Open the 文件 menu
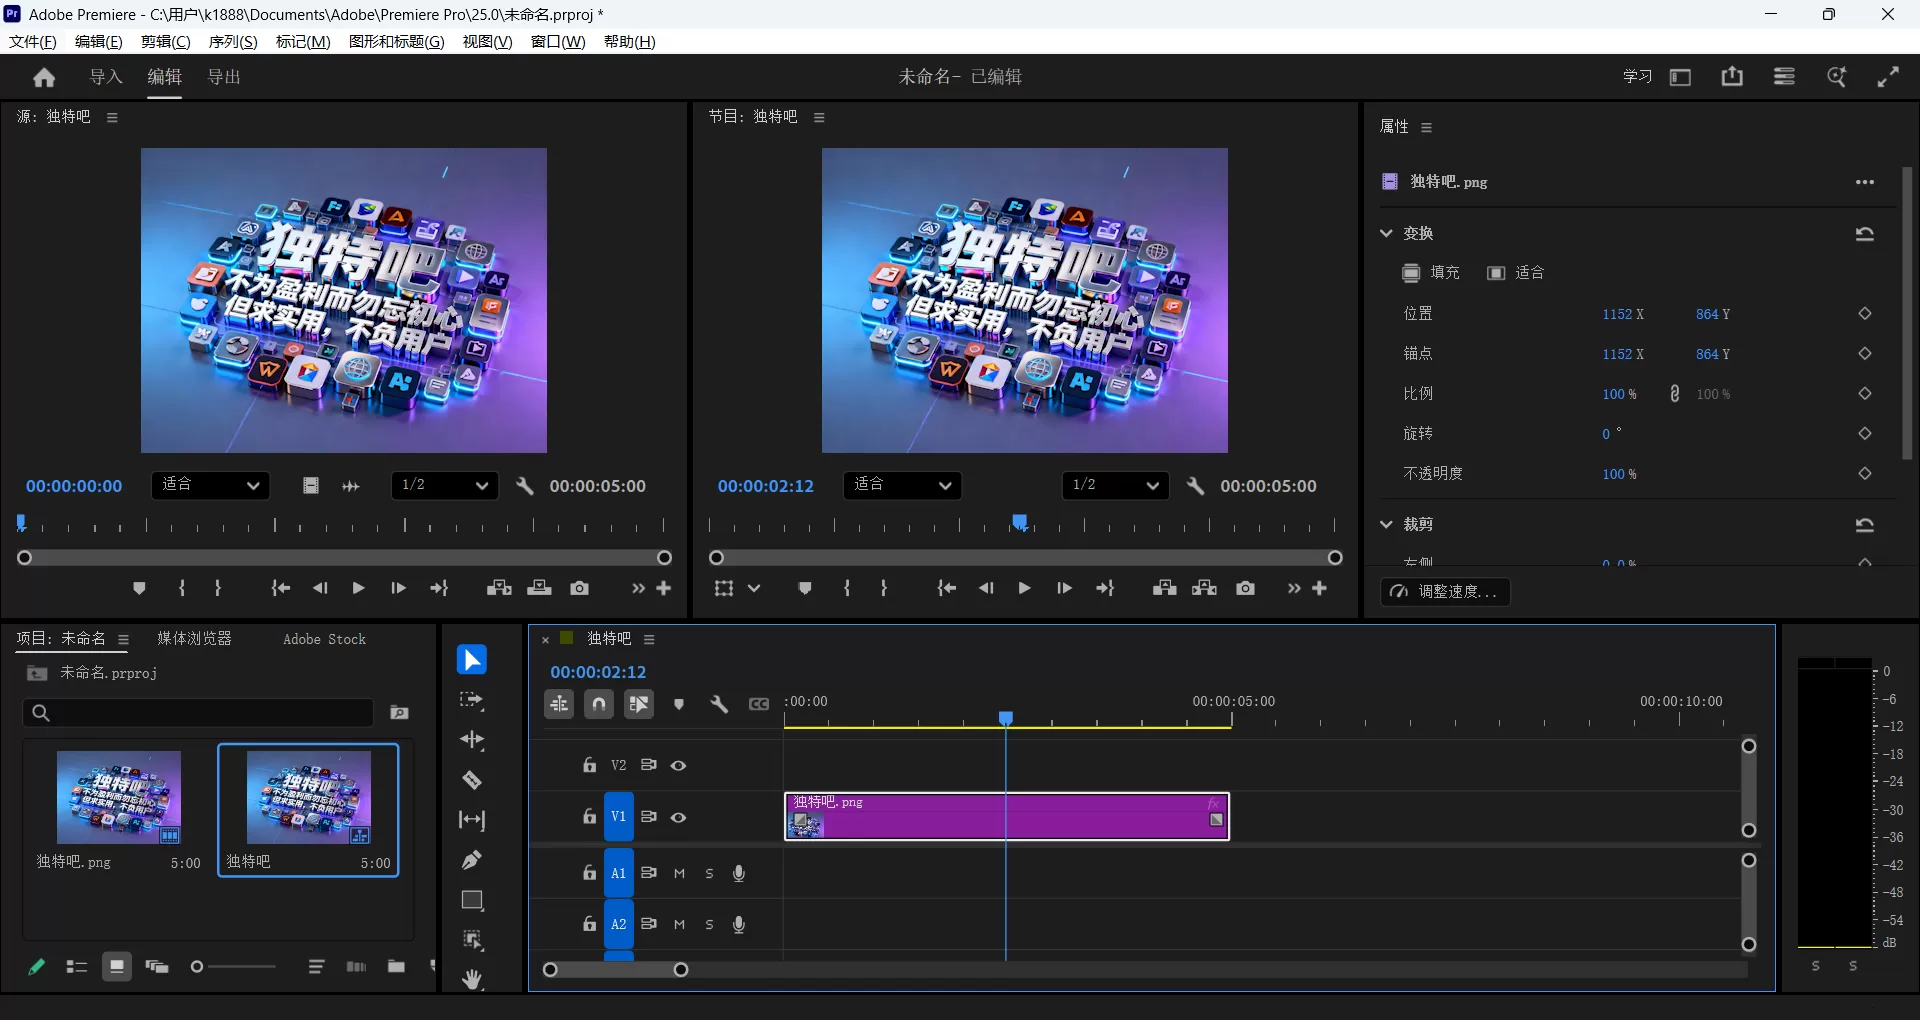Screen dimensions: 1920x1020 (x=31, y=41)
